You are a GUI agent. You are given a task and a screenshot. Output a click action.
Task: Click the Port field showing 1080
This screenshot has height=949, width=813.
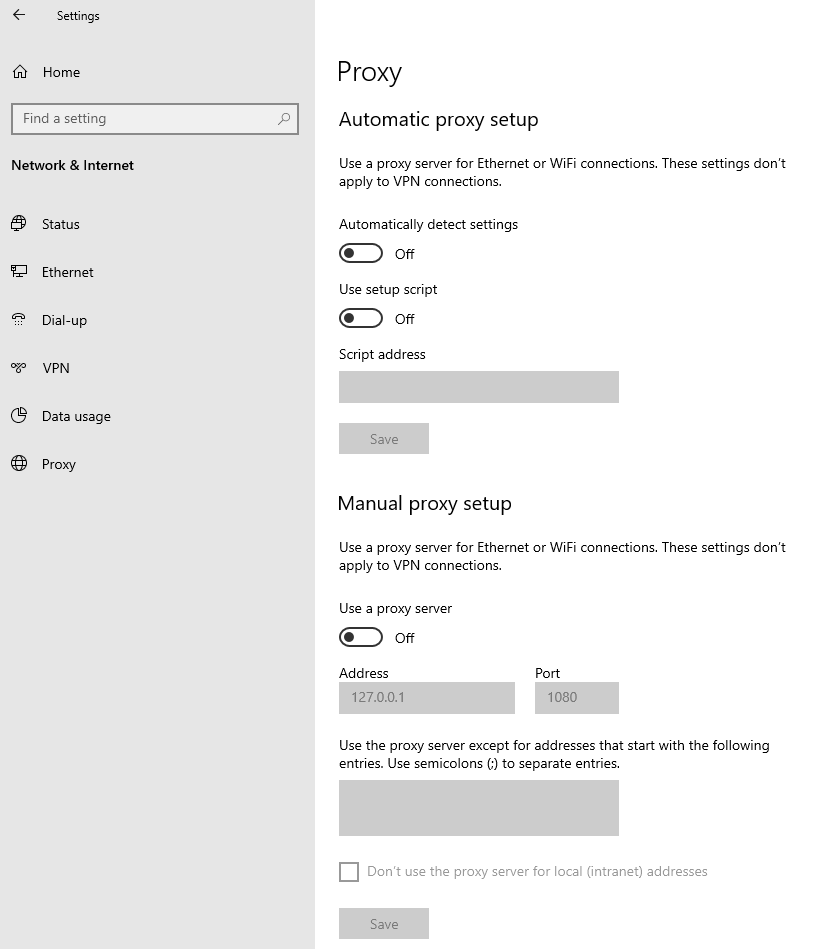click(x=577, y=698)
